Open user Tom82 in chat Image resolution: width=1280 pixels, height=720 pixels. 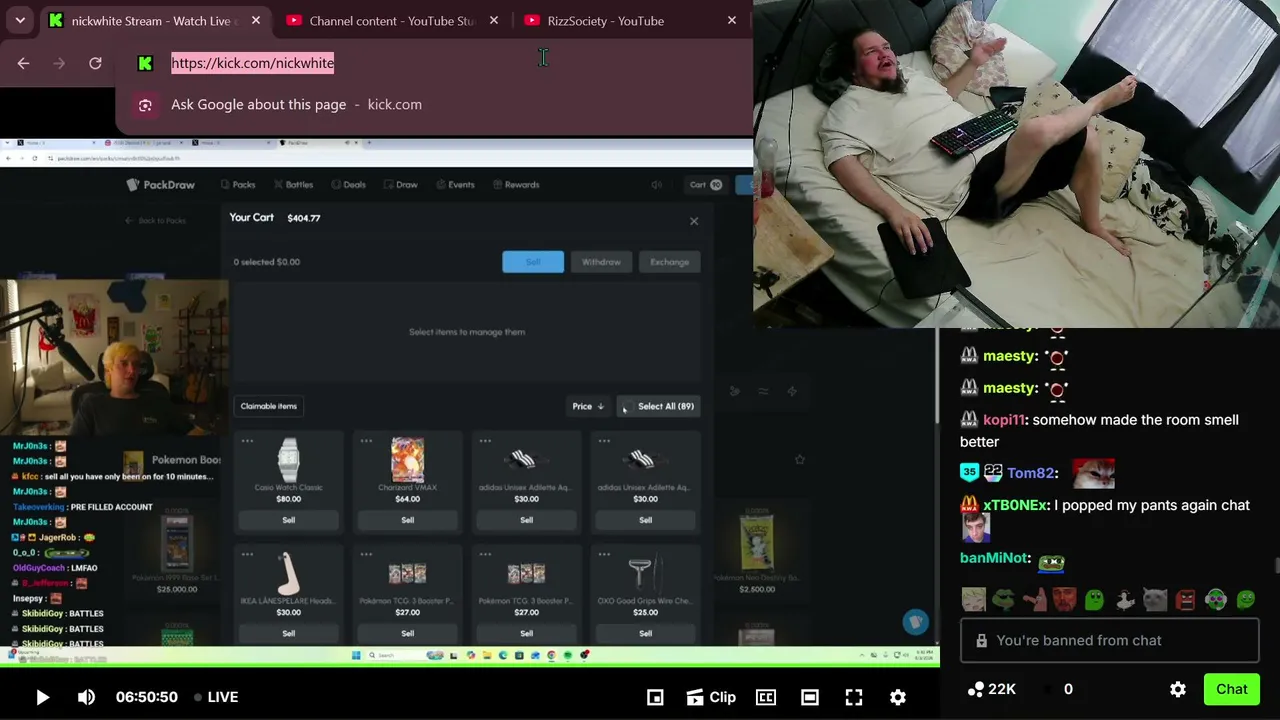(x=1030, y=473)
